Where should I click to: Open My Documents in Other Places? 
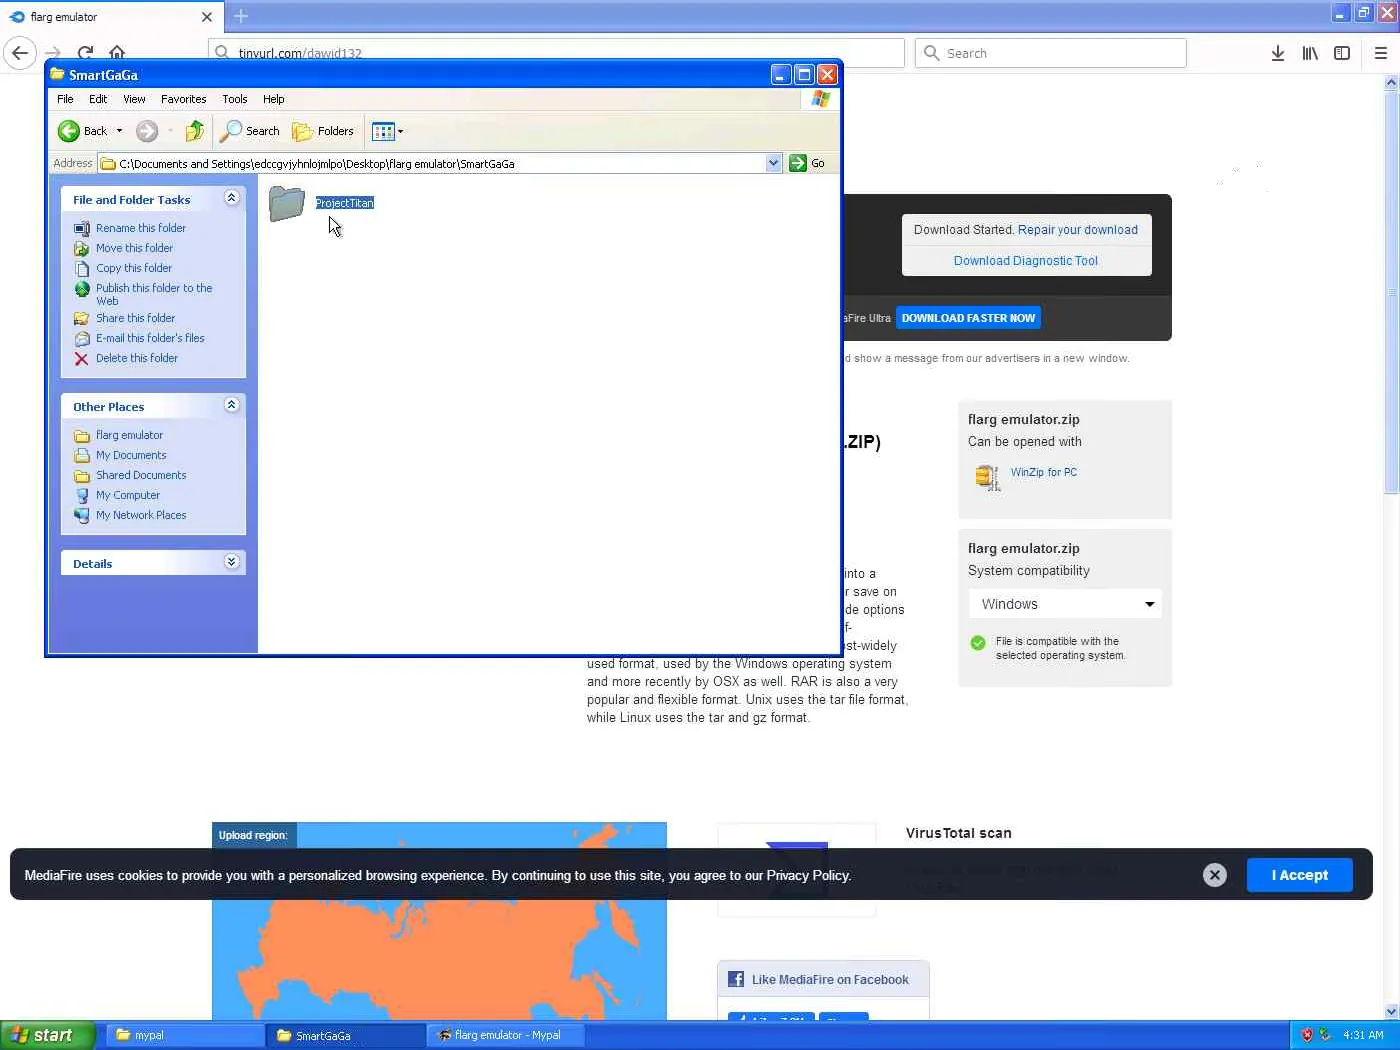click(x=131, y=455)
